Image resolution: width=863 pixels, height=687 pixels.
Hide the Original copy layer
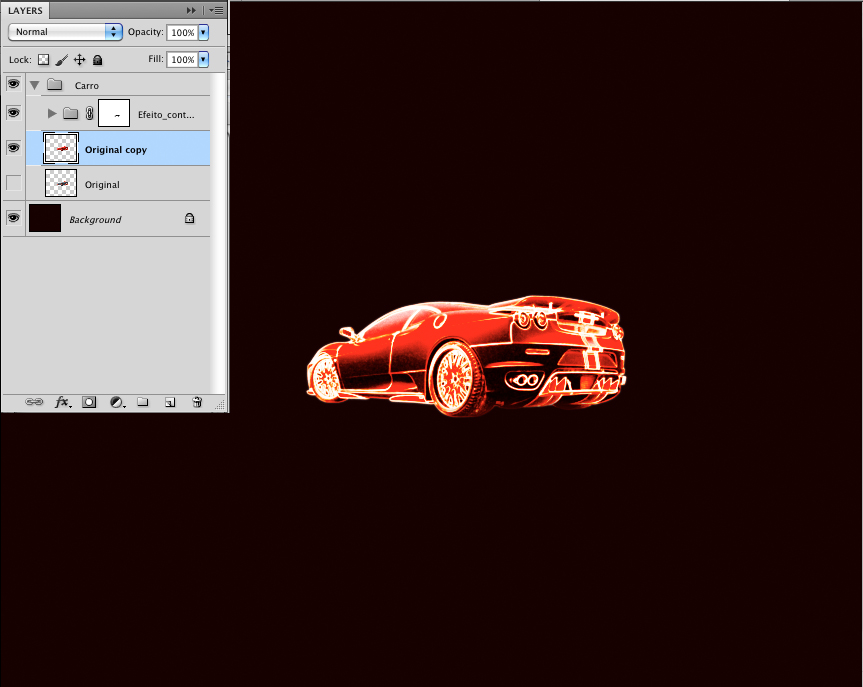pyautogui.click(x=14, y=148)
